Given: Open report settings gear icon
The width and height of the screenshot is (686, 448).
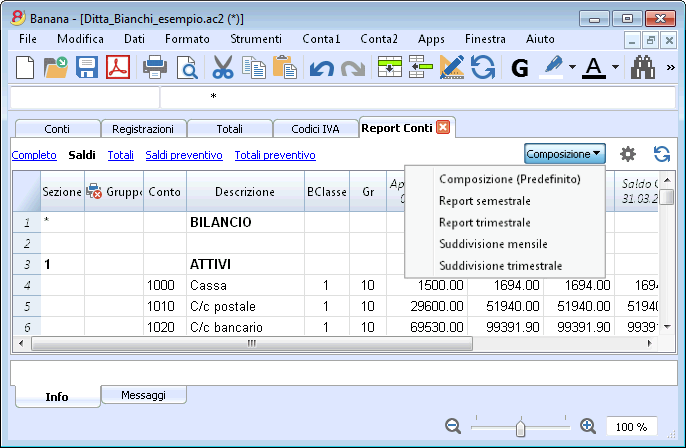Looking at the screenshot, I should 628,154.
